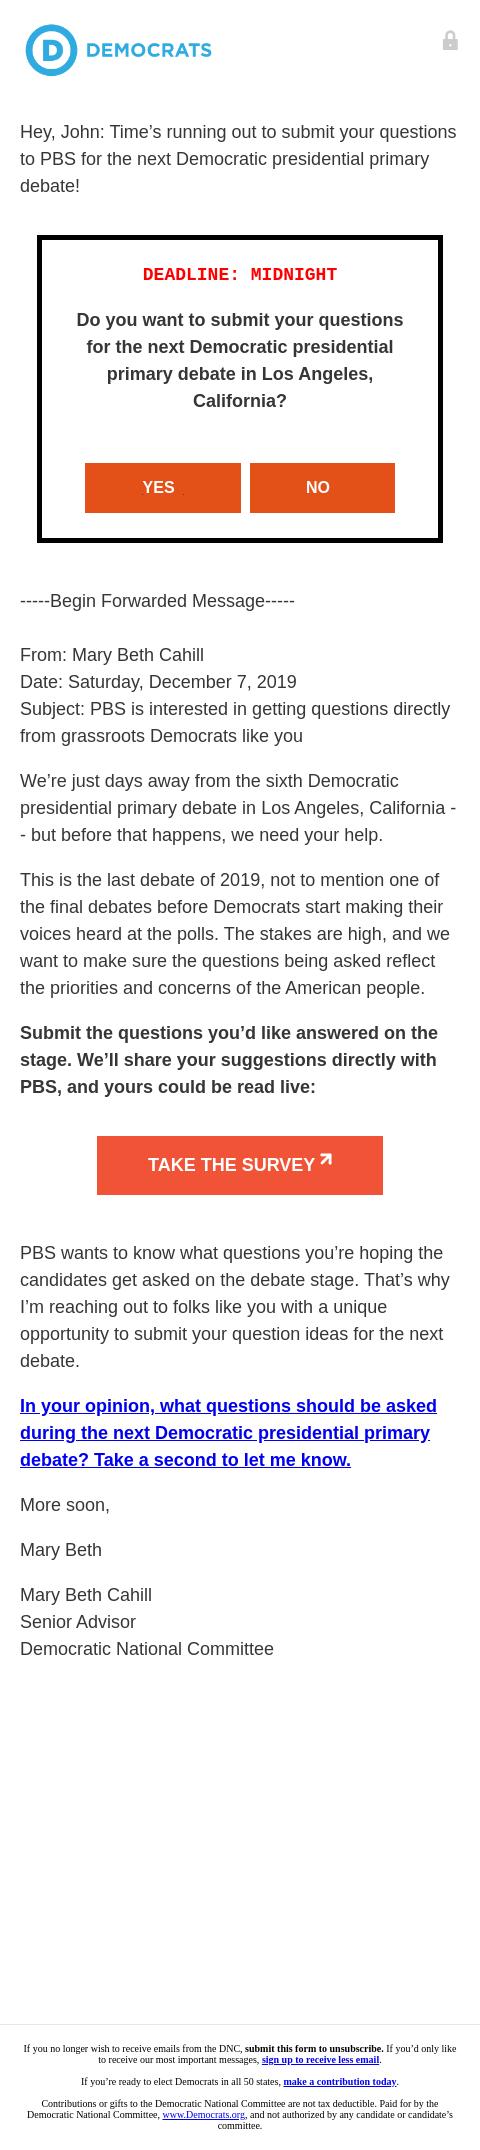Screen dimensions: 480x2150
Task: Open the TAKE THE SURVEY button
Action: [240, 1165]
